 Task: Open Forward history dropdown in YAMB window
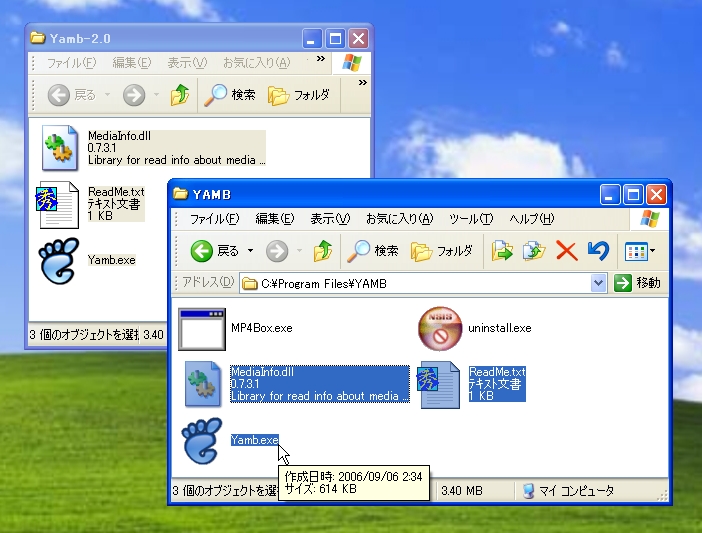[x=299, y=251]
